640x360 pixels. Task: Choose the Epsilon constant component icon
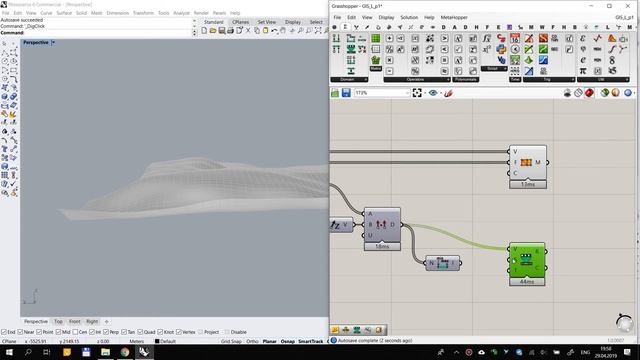[583, 38]
